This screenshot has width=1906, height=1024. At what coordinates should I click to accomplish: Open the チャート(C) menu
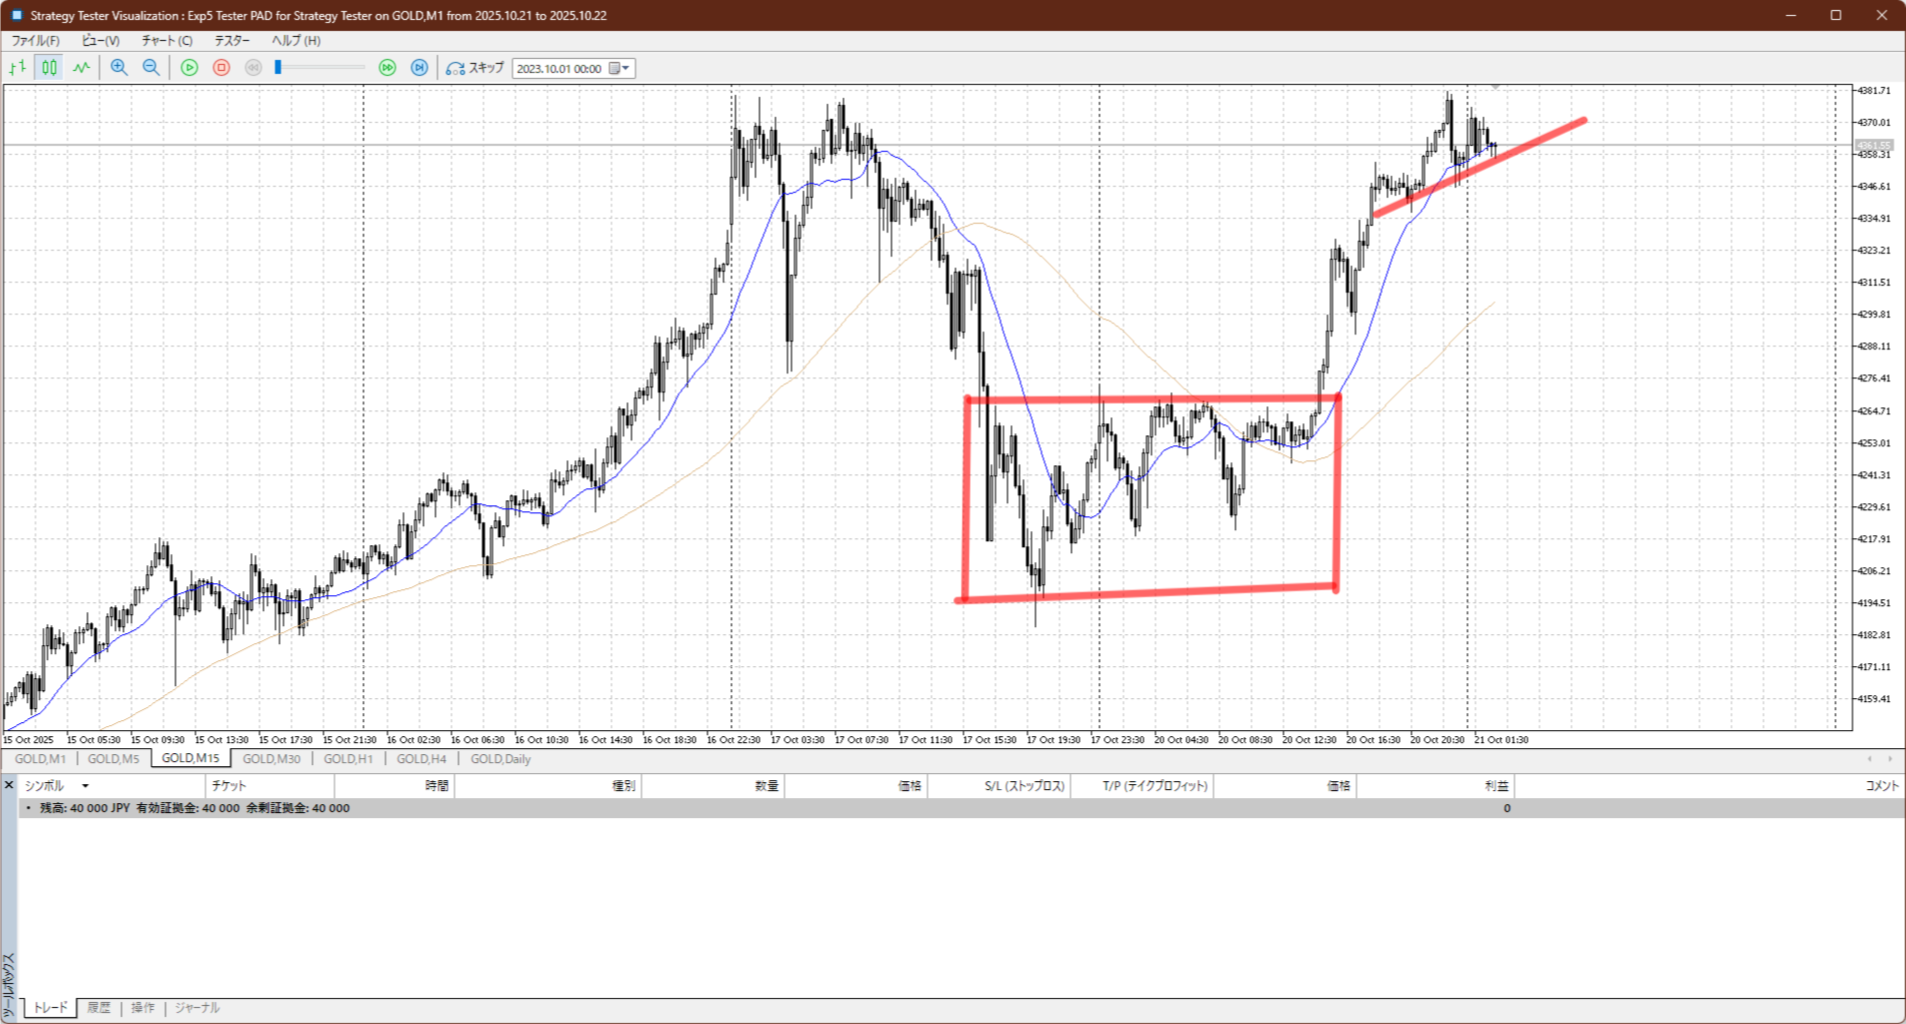pos(166,41)
